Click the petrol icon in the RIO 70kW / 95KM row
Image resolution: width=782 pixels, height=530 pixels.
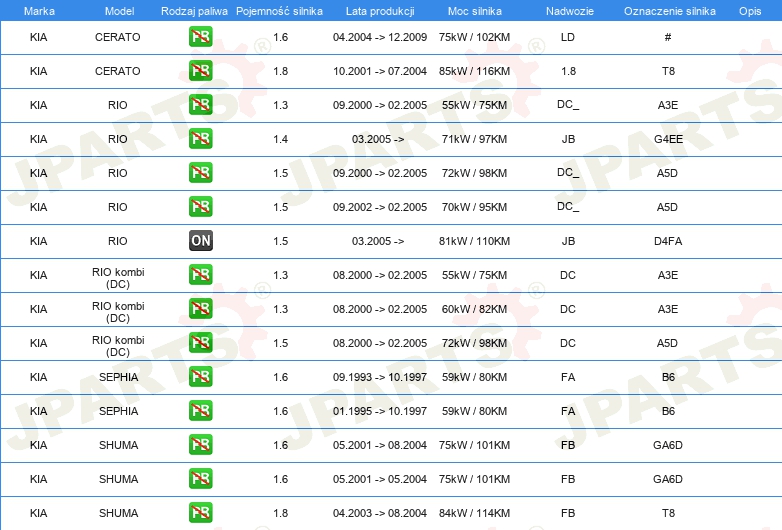[200, 206]
